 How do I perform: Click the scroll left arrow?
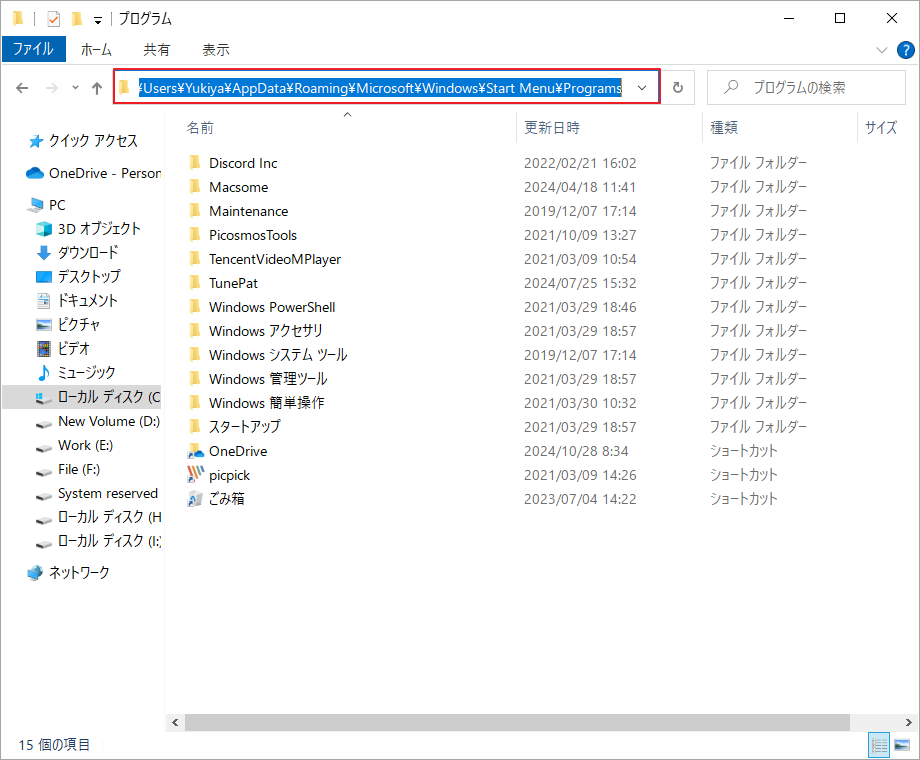pyautogui.click(x=175, y=722)
